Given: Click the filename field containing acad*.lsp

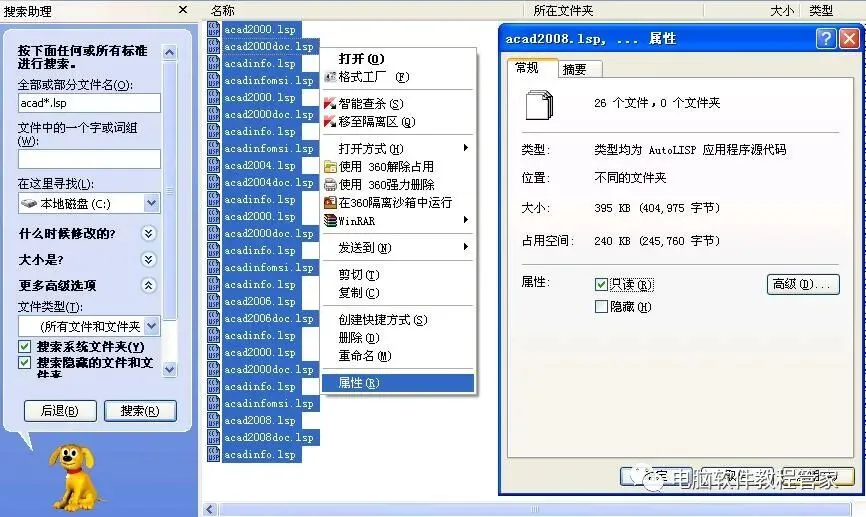Looking at the screenshot, I should tap(89, 103).
